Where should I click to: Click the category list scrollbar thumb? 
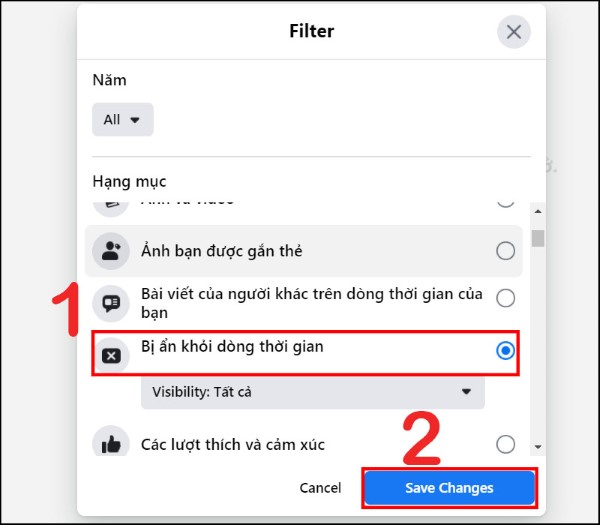pyautogui.click(x=538, y=238)
